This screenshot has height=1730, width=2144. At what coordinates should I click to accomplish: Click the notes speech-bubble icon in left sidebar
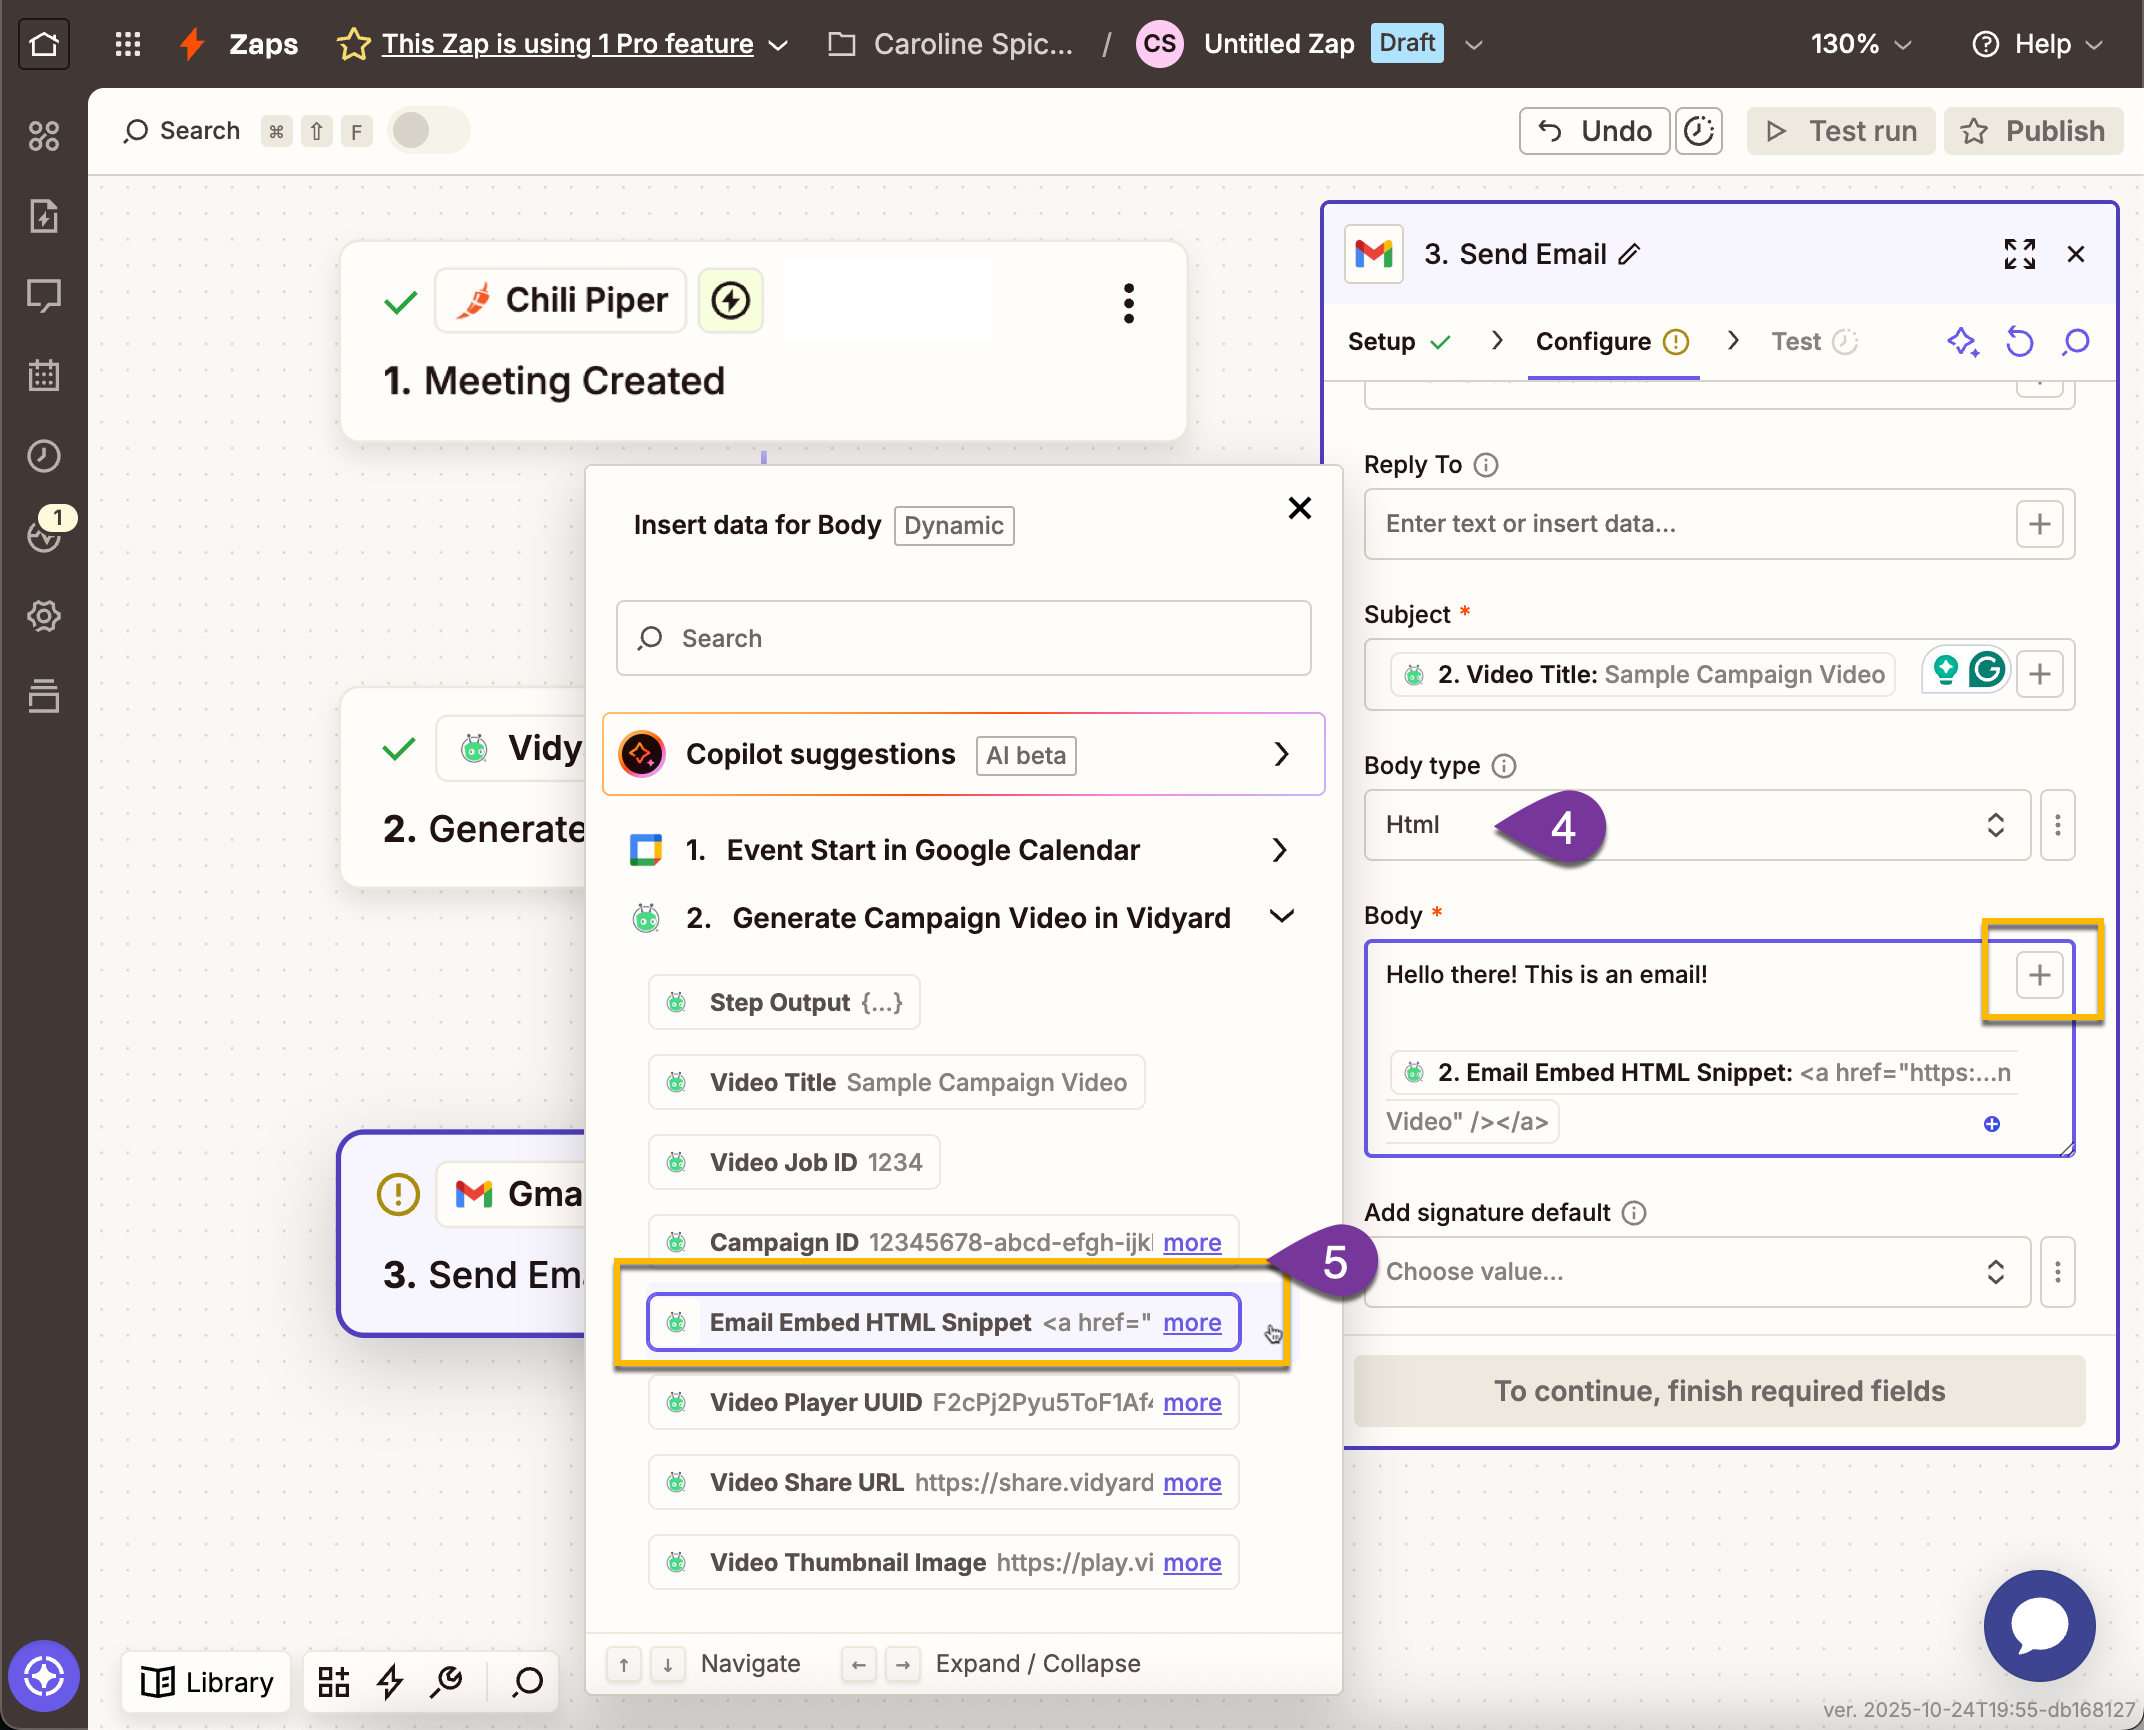coord(44,295)
